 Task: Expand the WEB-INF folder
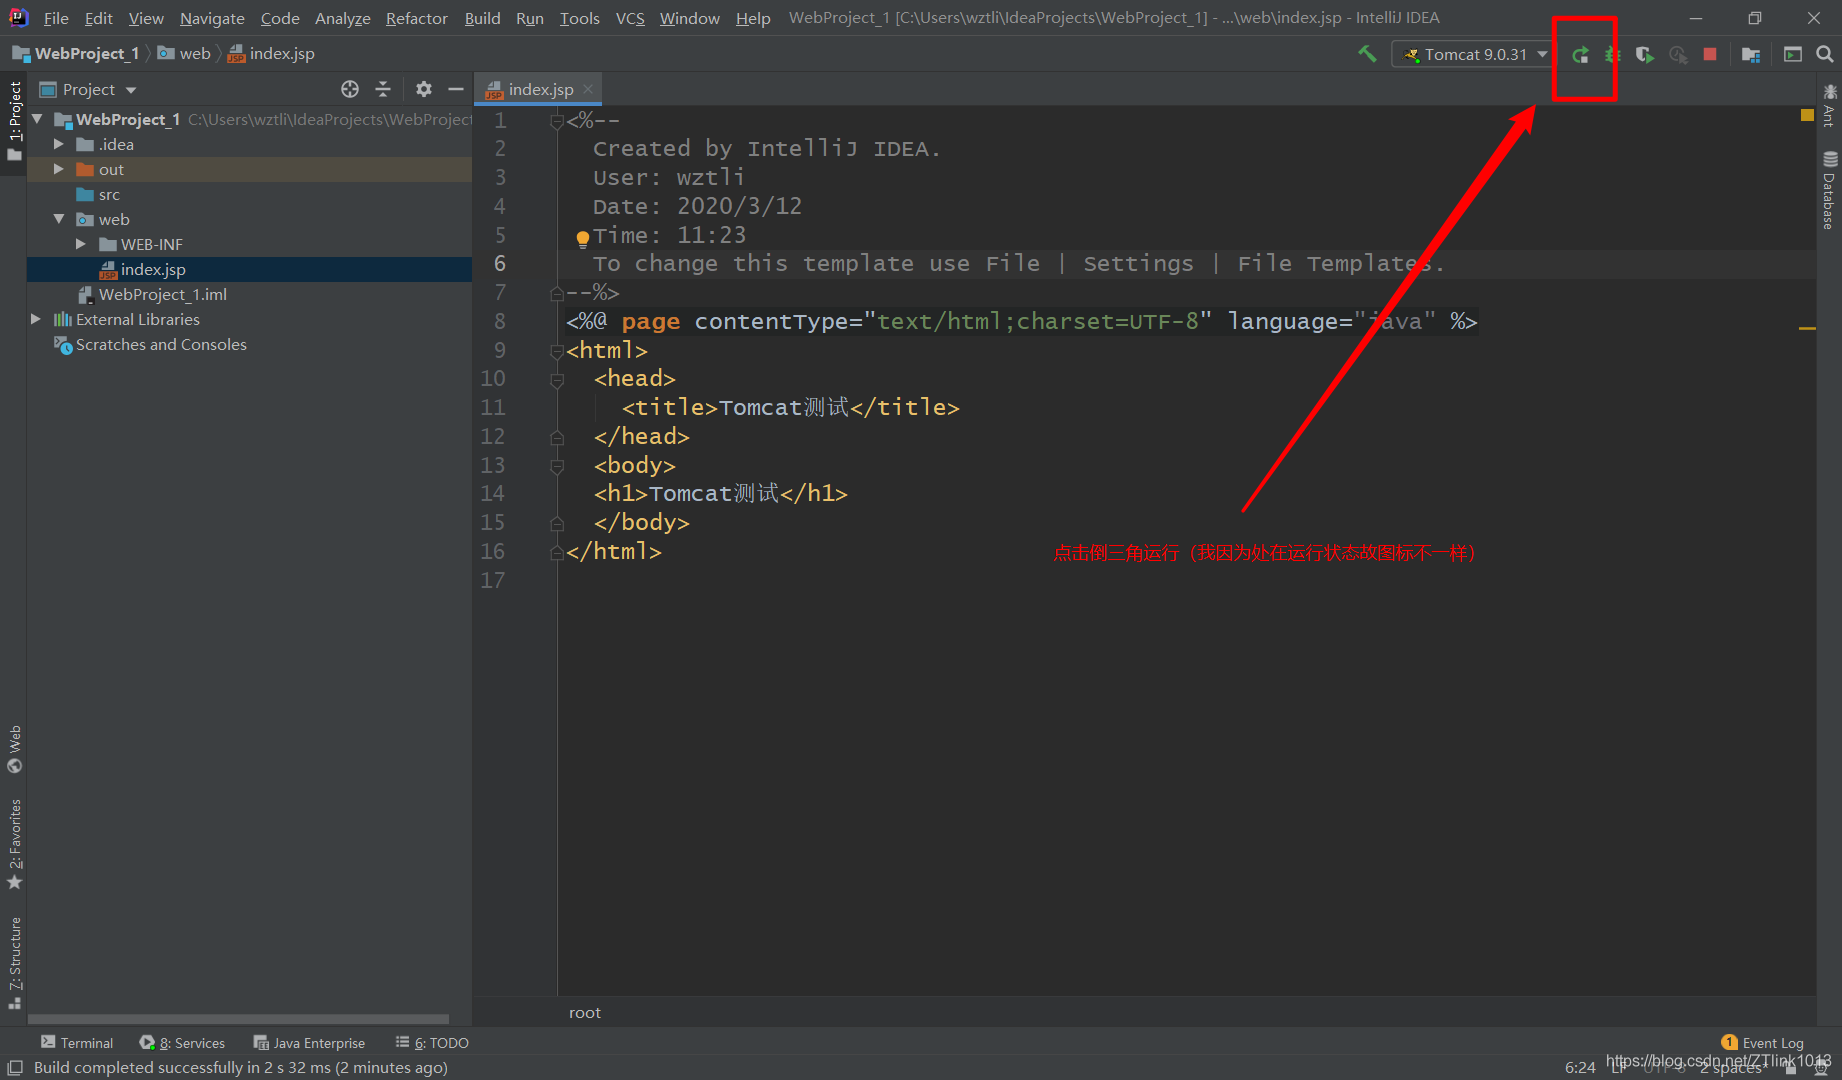(81, 244)
